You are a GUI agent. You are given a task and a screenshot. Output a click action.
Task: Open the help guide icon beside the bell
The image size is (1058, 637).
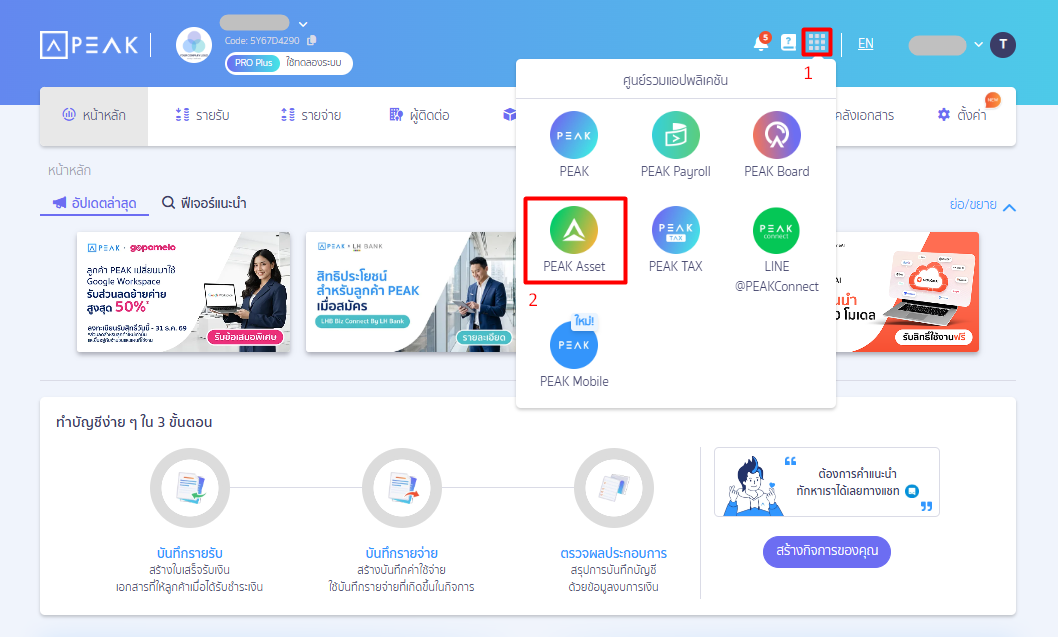pos(788,43)
